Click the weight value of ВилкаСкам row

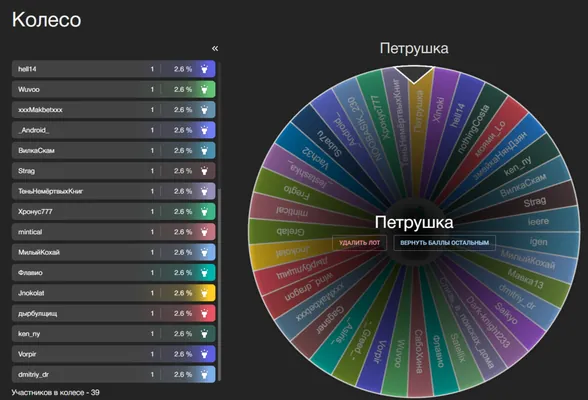(152, 151)
